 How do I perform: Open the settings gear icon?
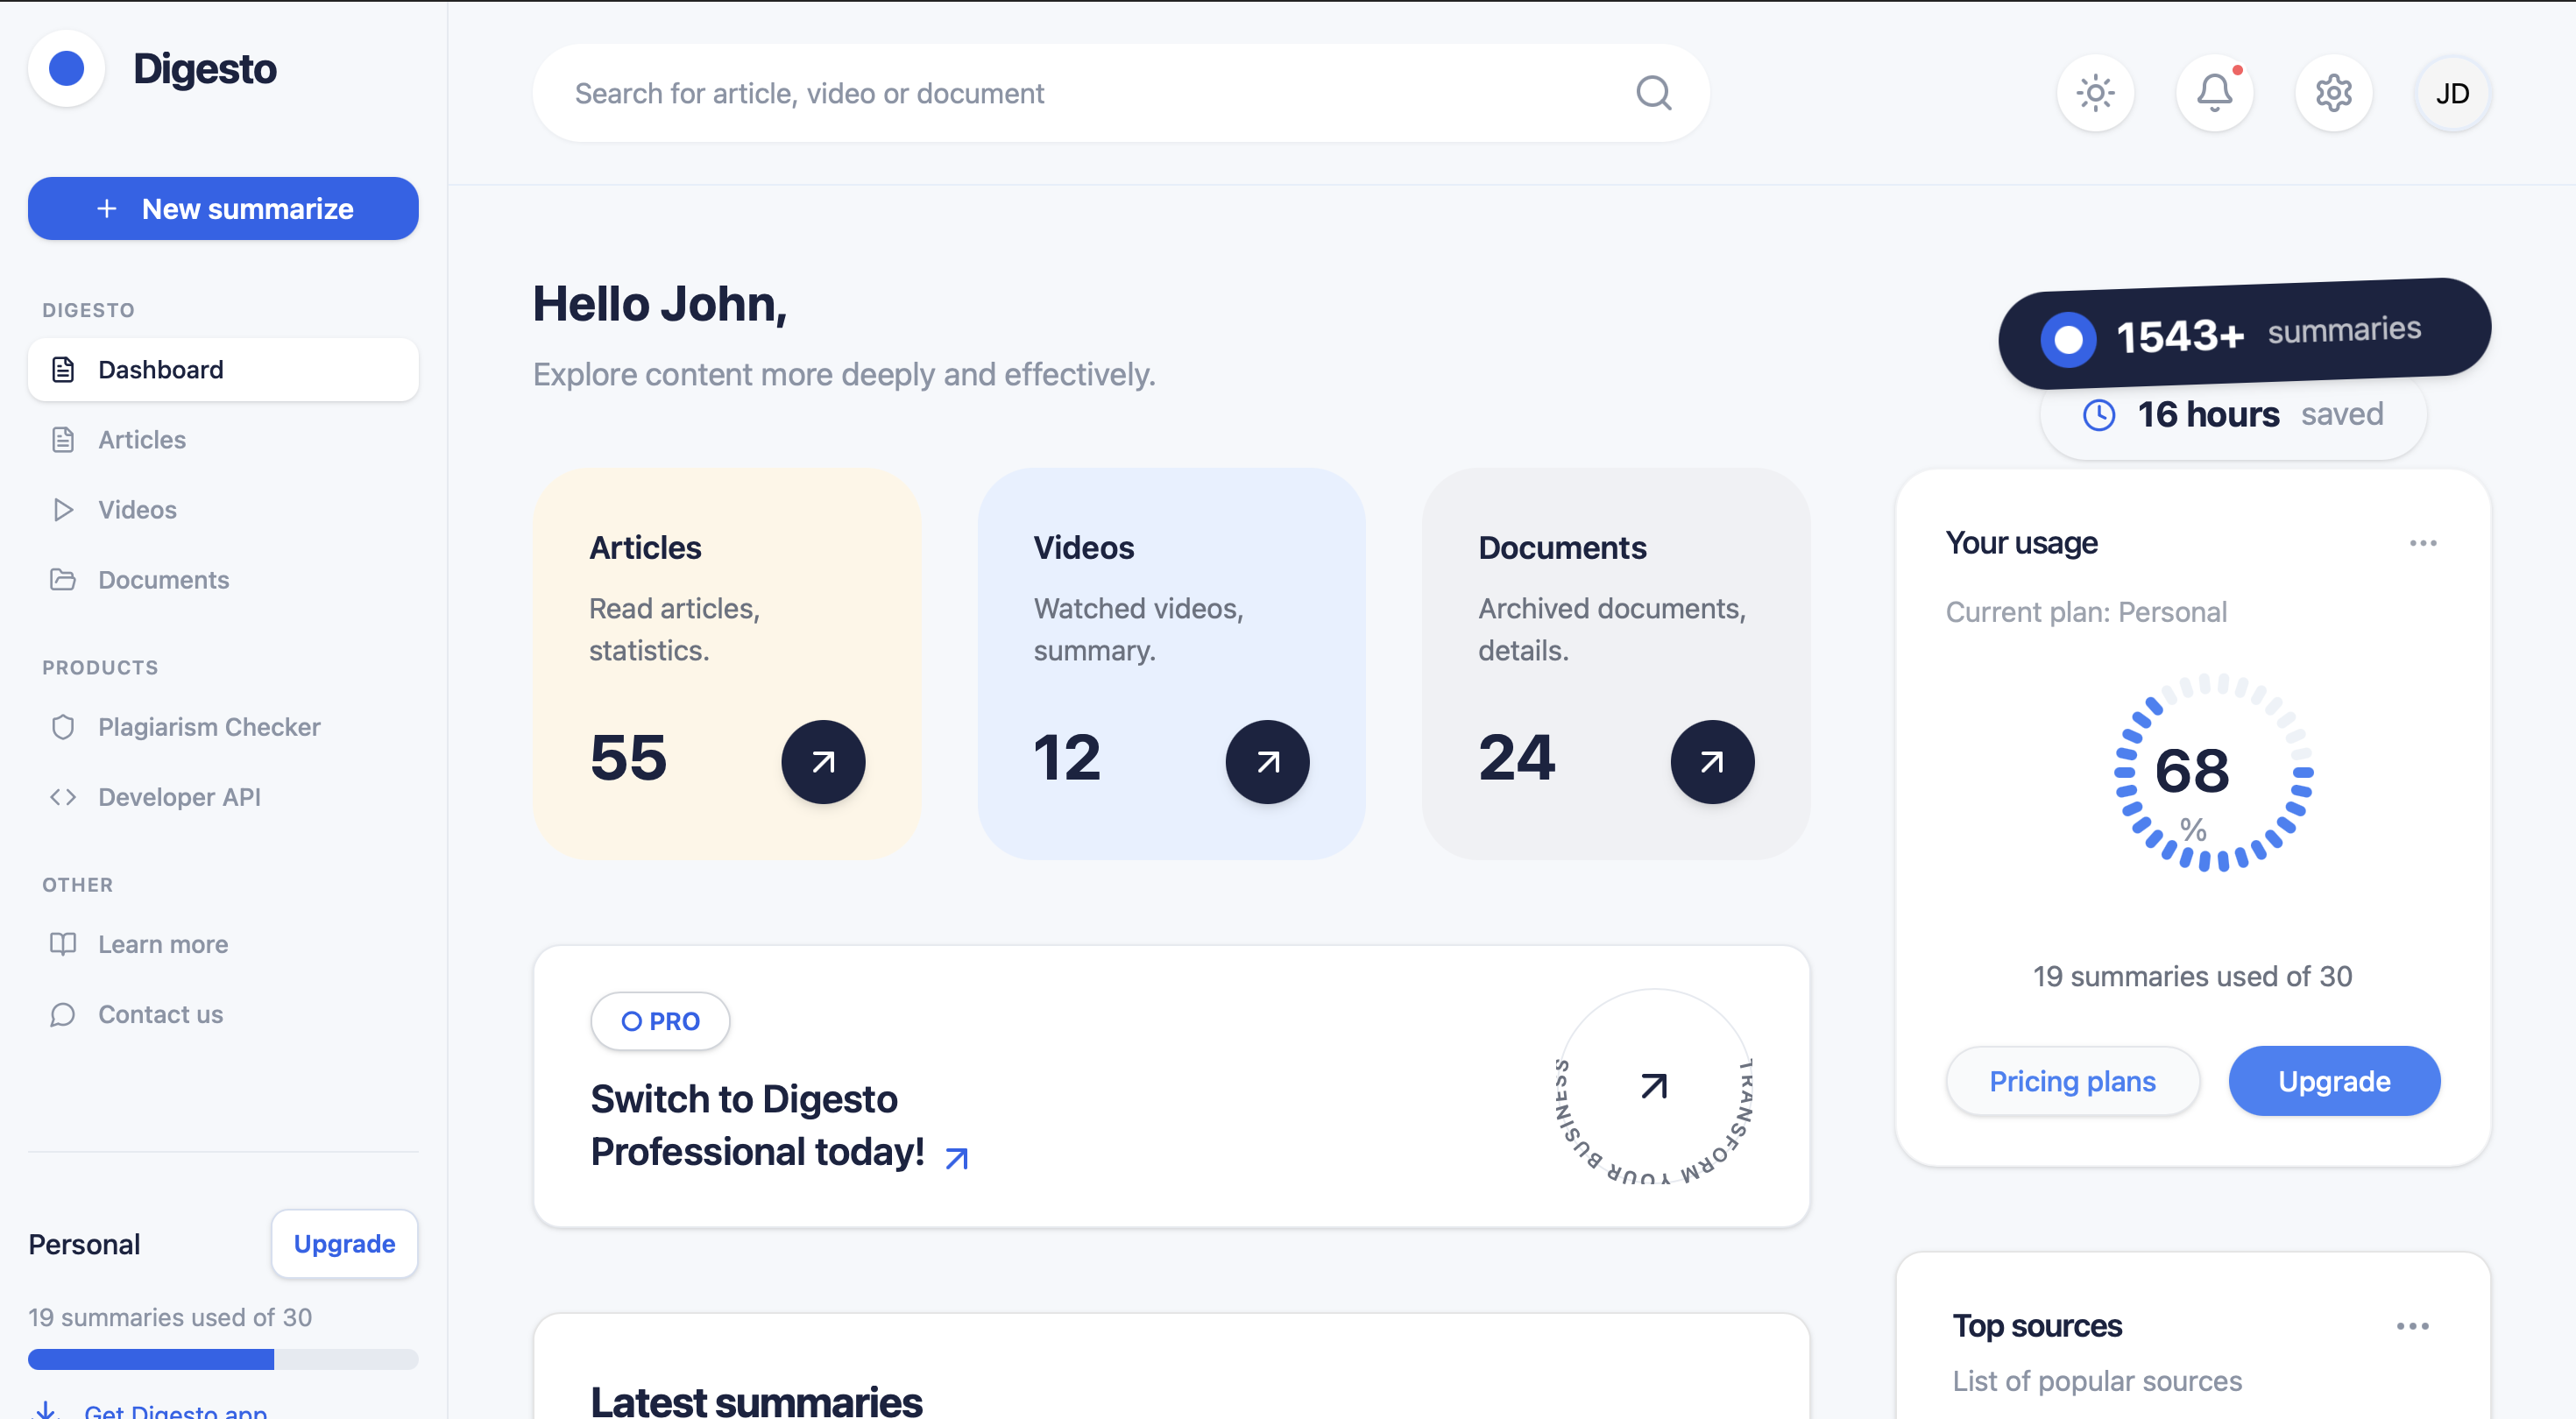(2334, 93)
